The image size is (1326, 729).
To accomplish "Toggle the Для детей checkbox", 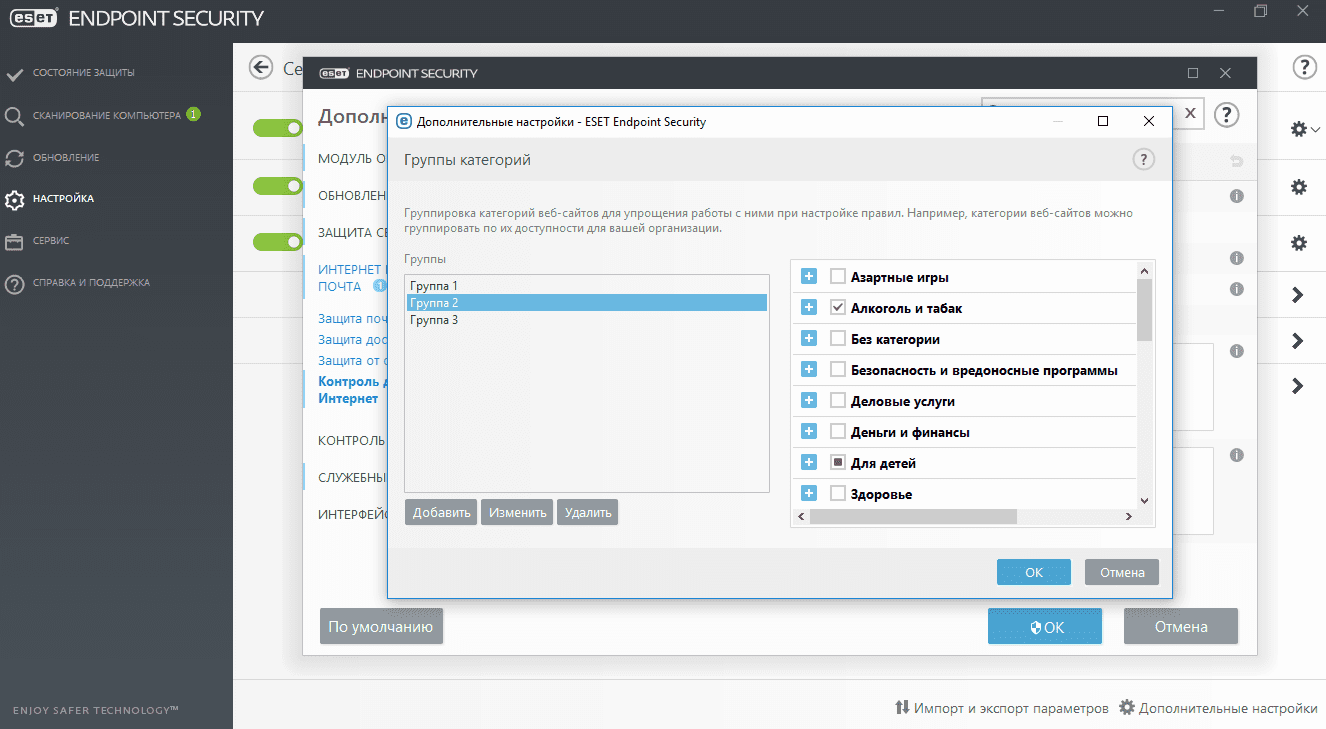I will coord(838,463).
